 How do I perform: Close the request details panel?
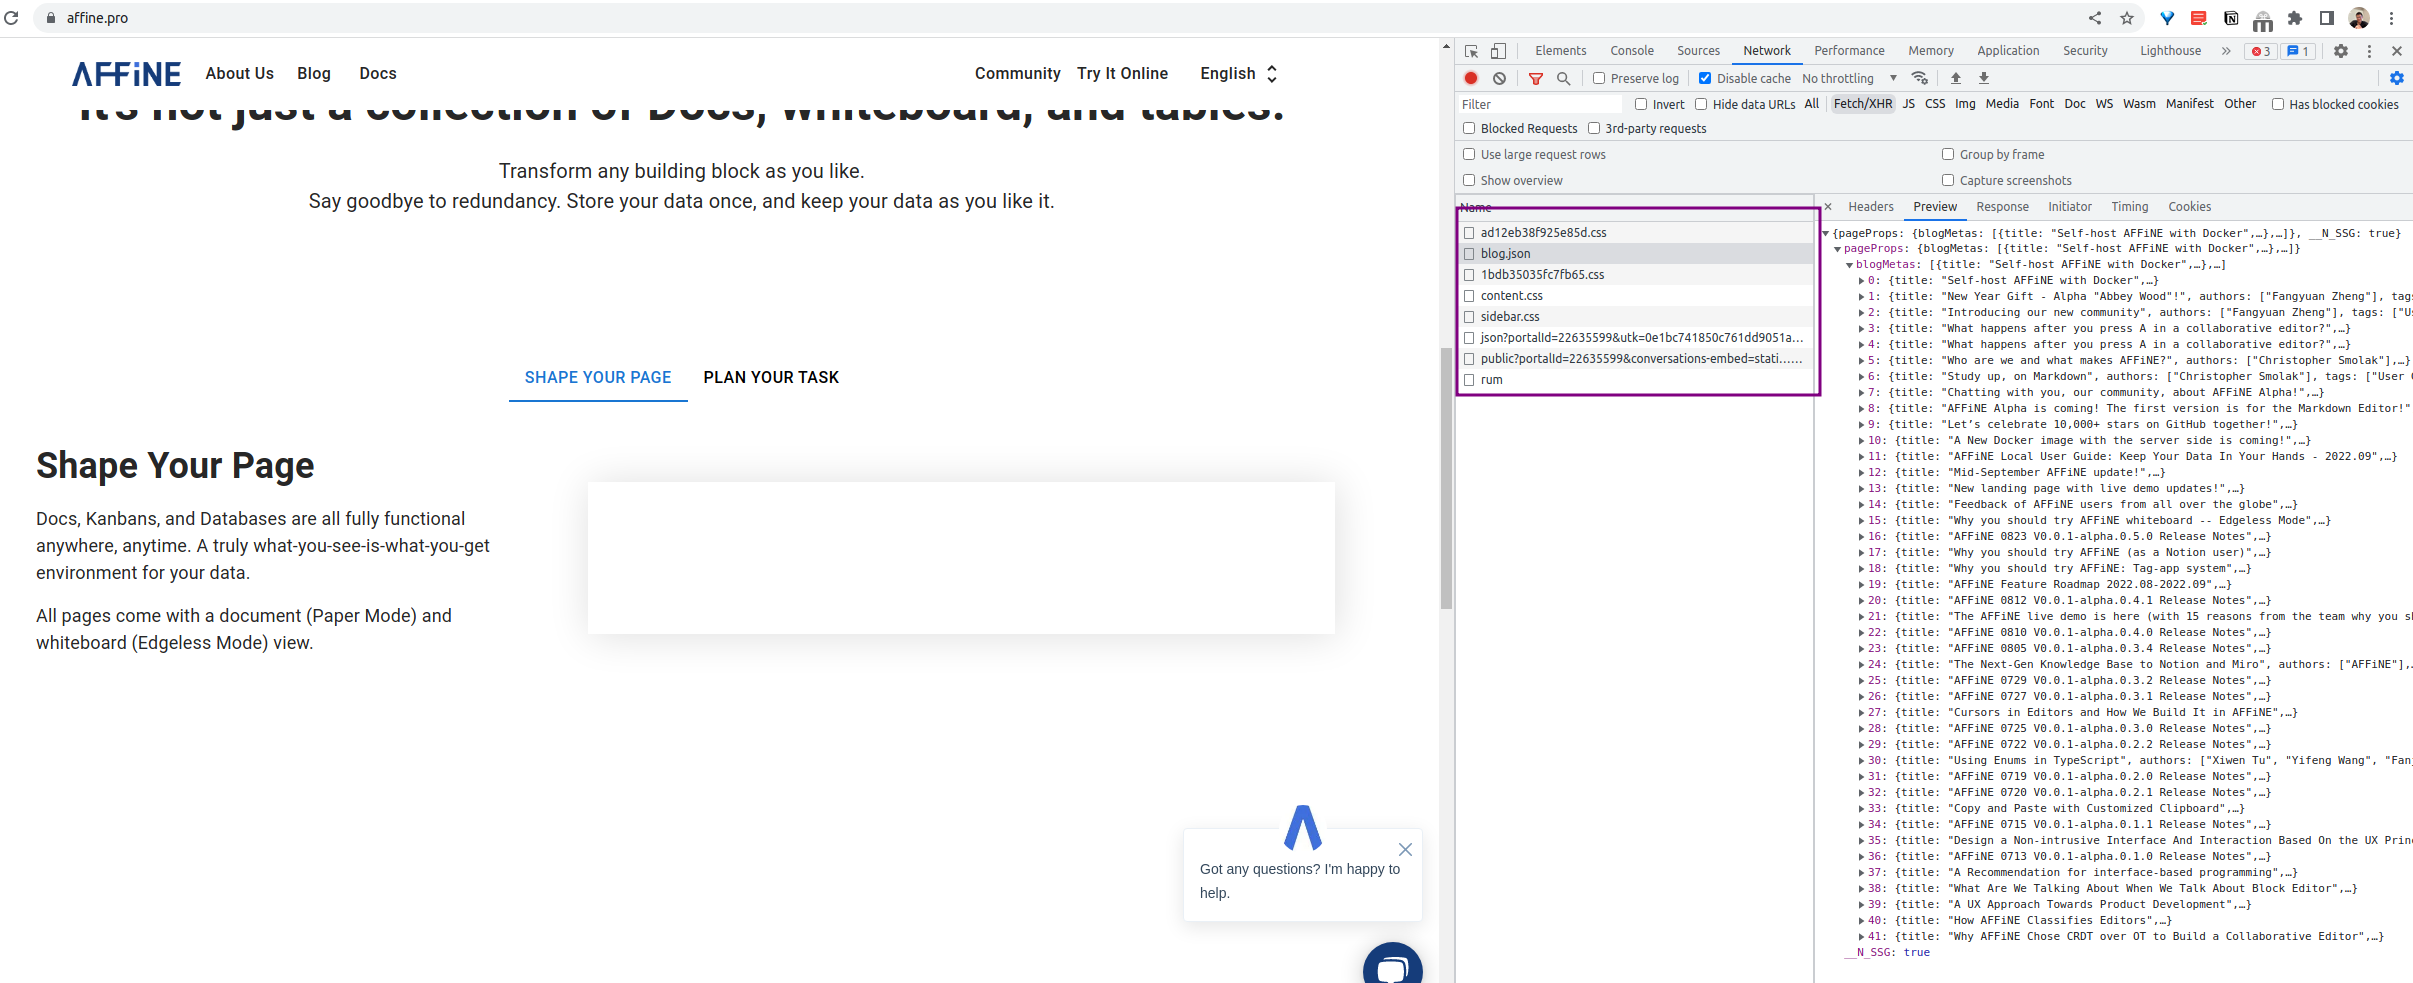pyautogui.click(x=1828, y=207)
